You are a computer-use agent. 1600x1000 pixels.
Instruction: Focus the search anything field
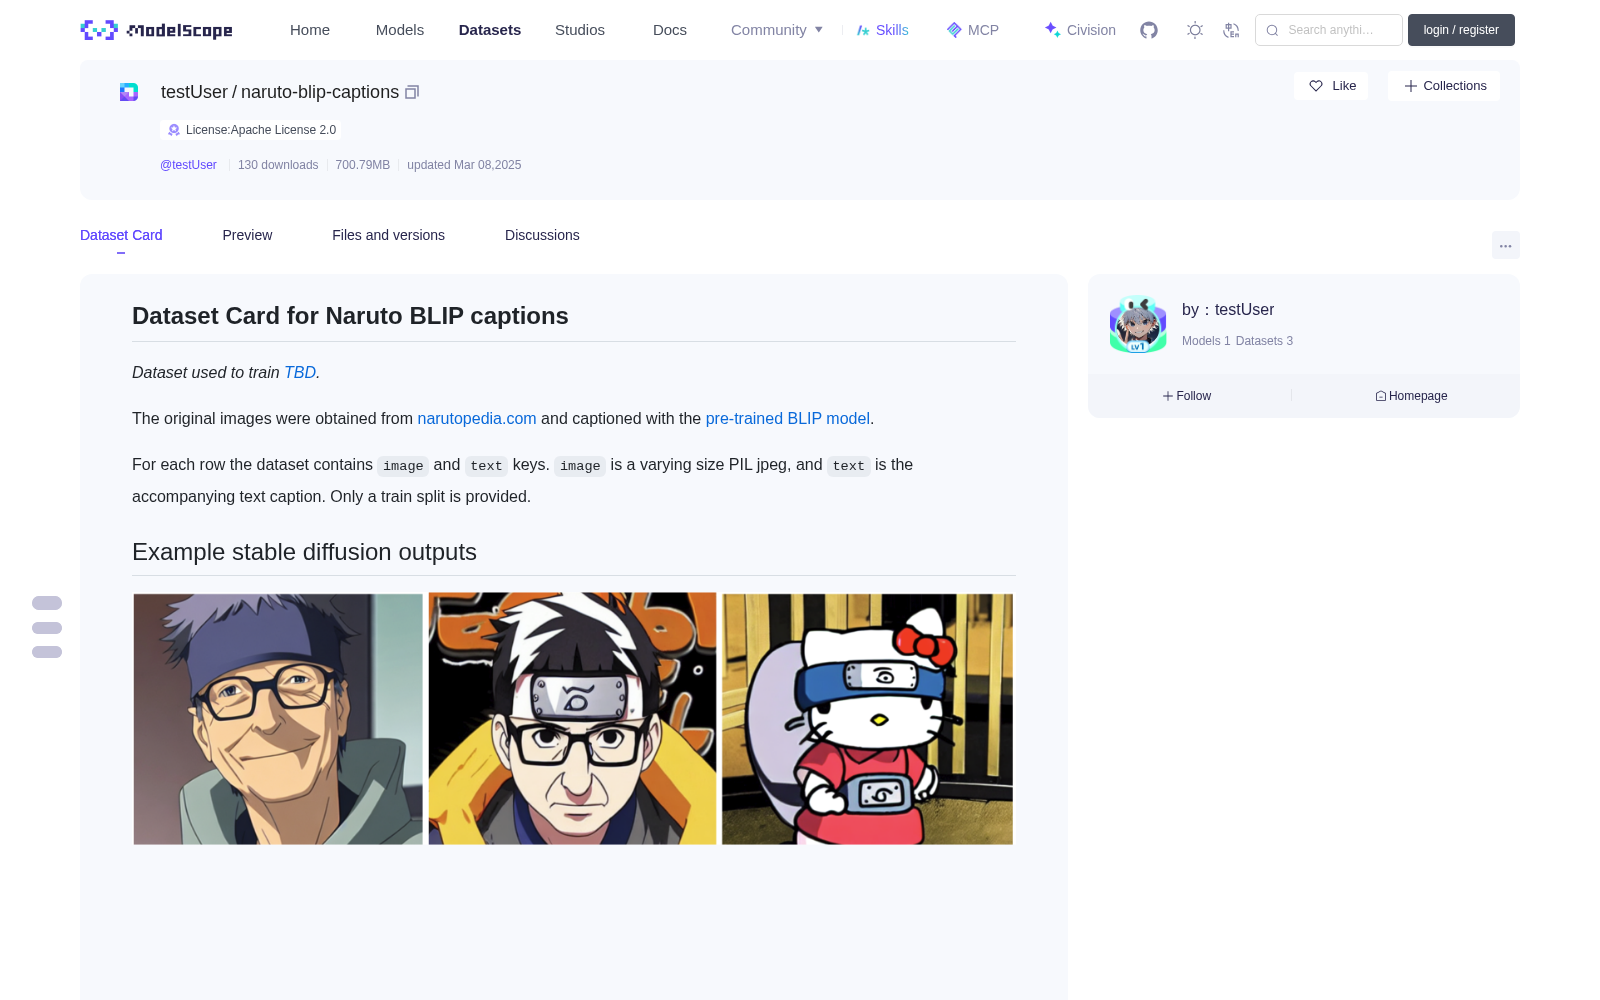click(x=1329, y=30)
